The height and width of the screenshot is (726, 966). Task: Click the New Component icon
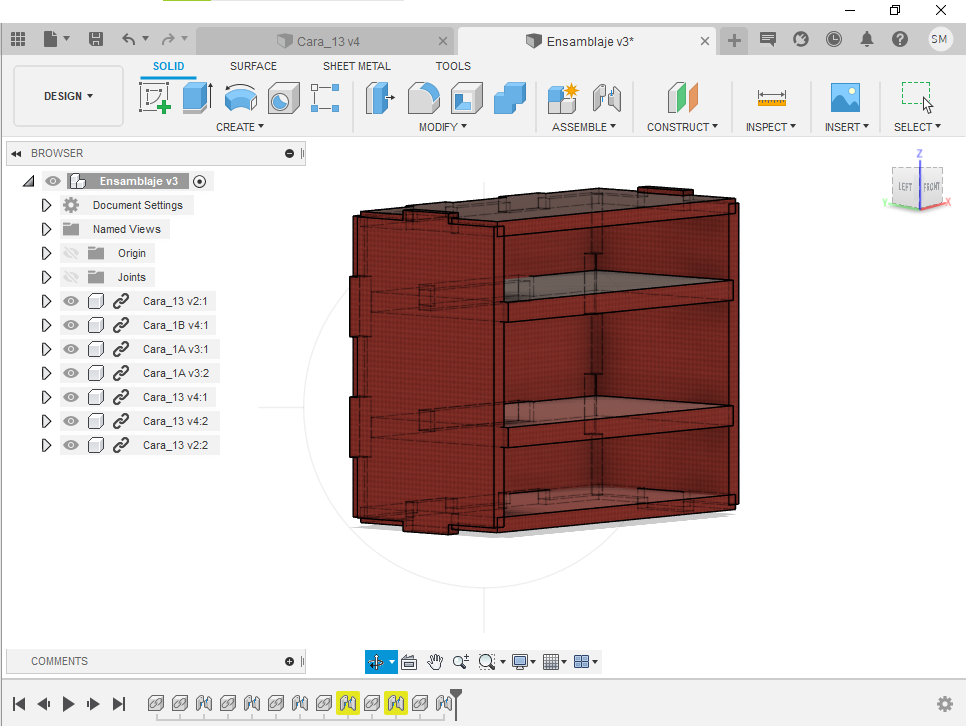coord(563,97)
